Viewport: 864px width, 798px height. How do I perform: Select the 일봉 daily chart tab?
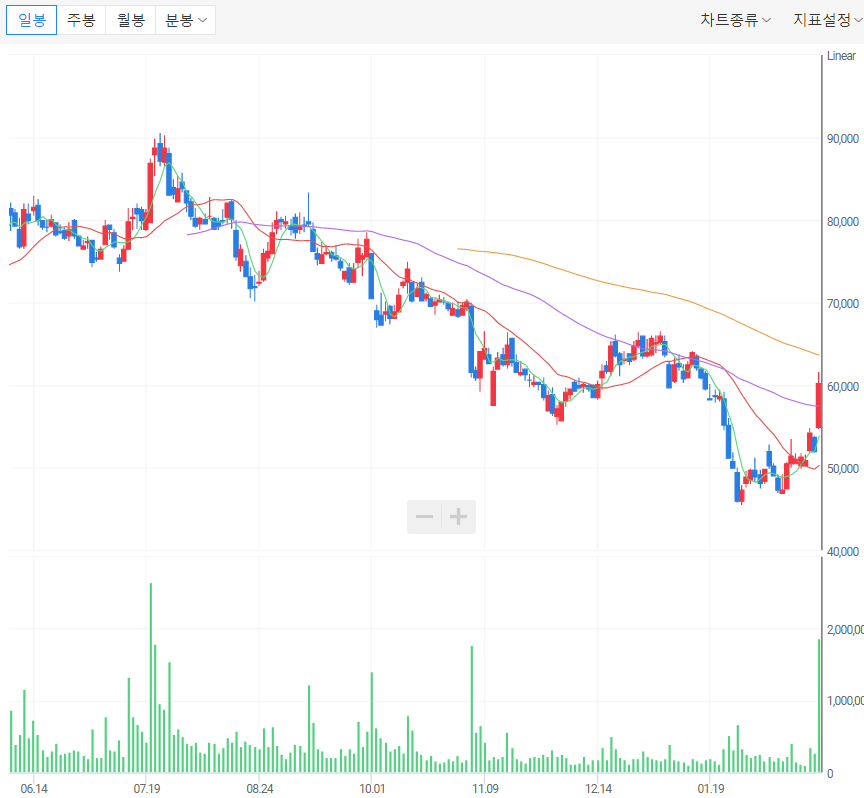(31, 20)
